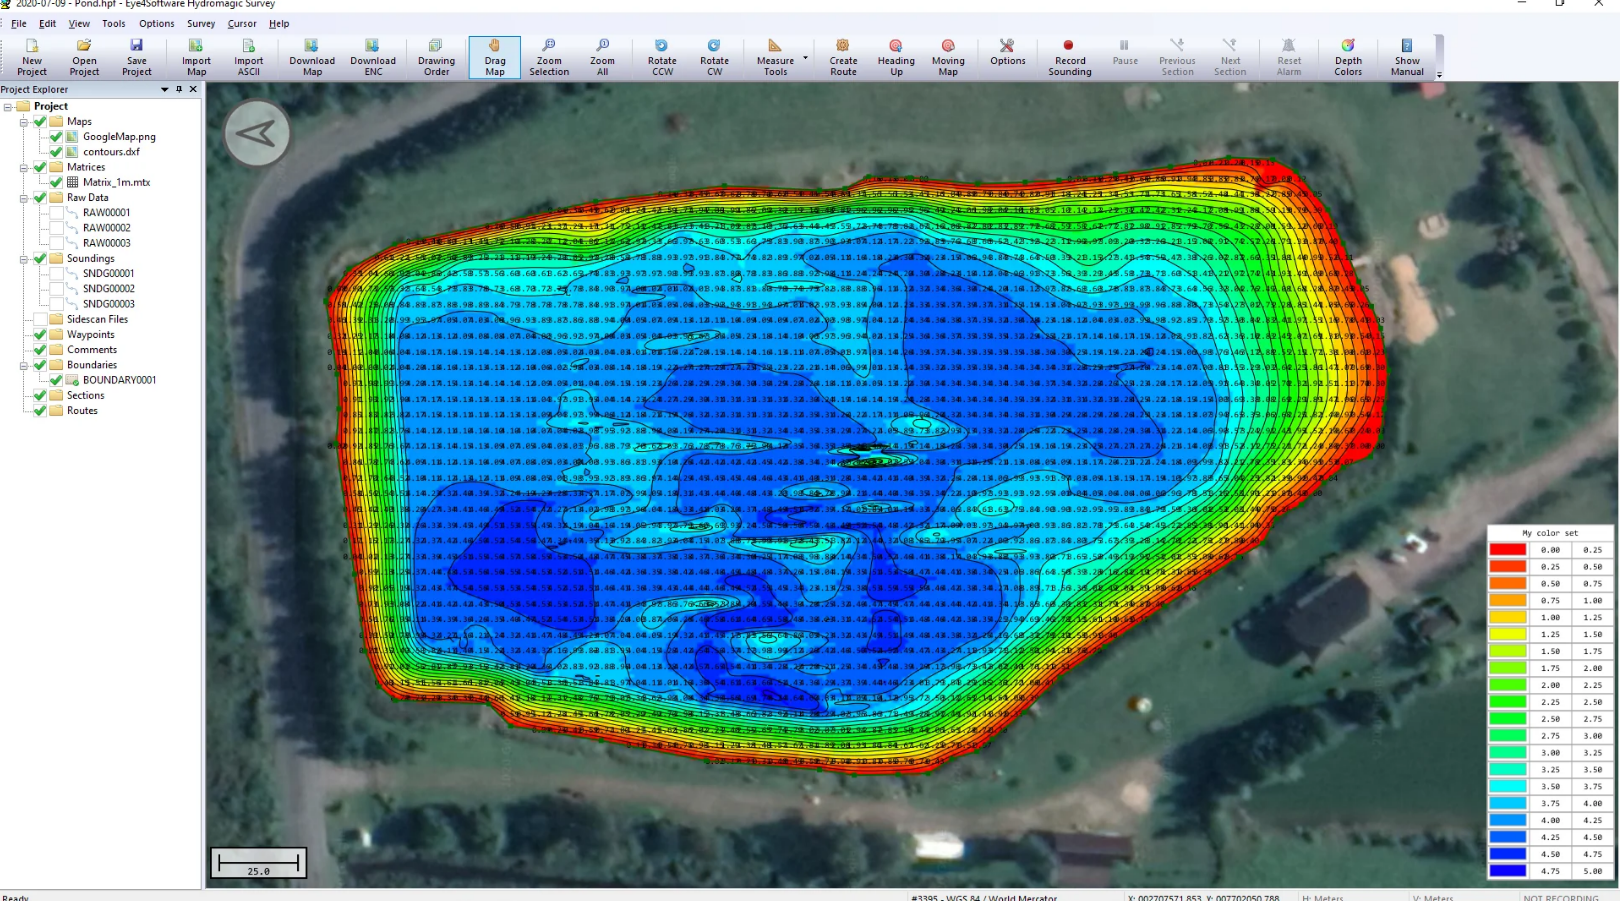Image resolution: width=1621 pixels, height=901 pixels.
Task: Open the Measure Tools dropdown arrow
Action: click(805, 58)
